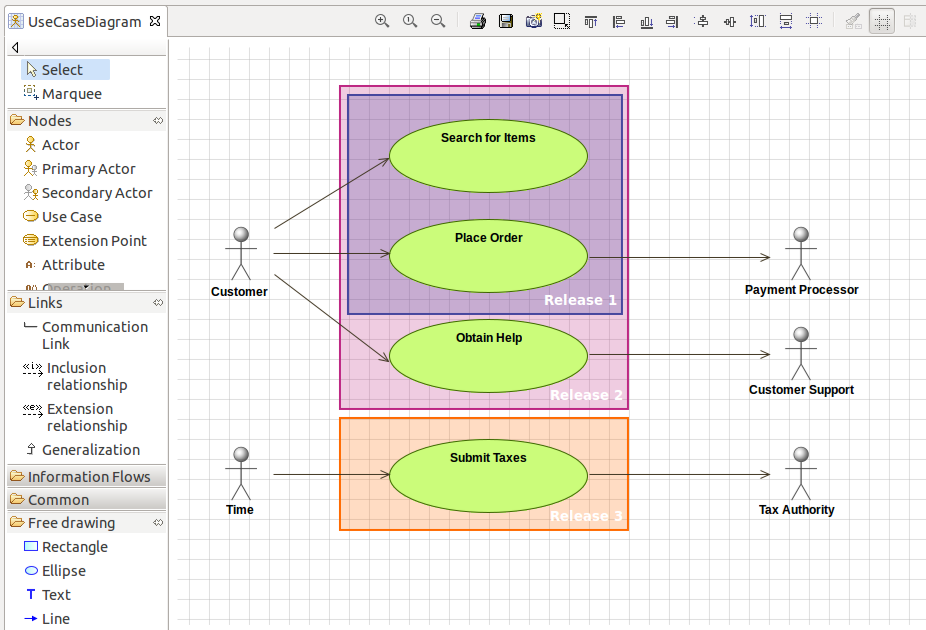Pick the Ellipse drawing tool
This screenshot has width=926, height=630.
tap(55, 571)
